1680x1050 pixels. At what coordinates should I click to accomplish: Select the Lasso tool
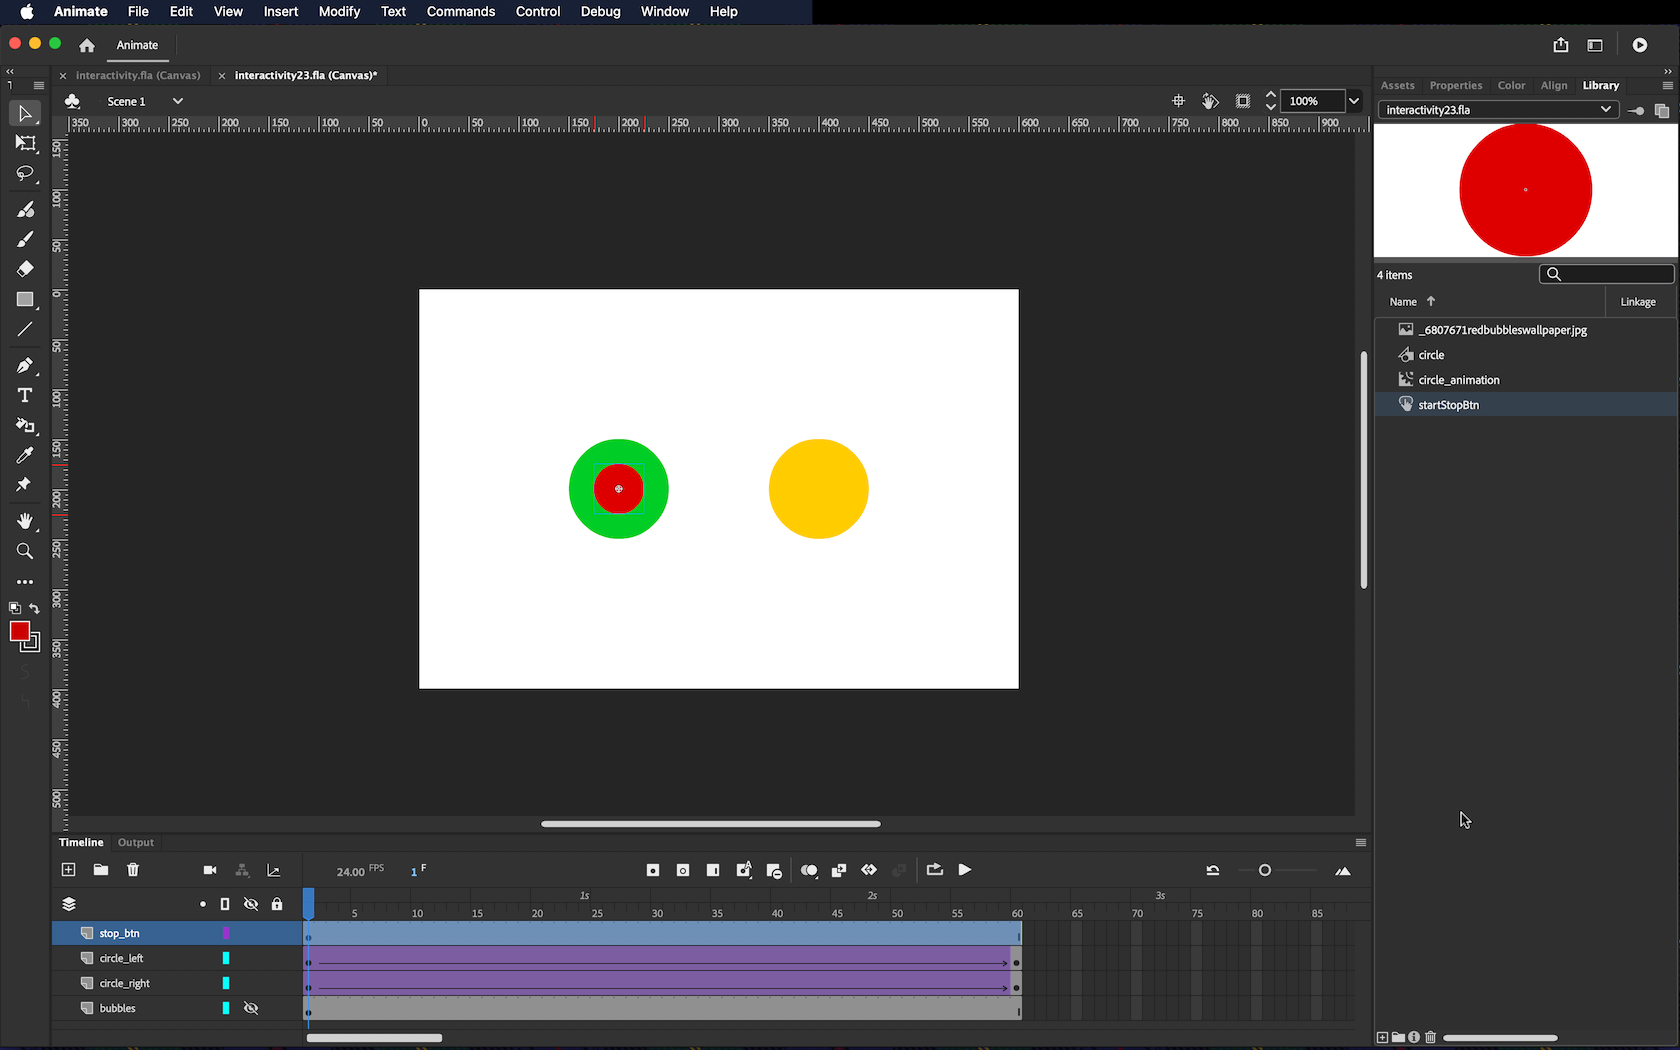point(25,174)
